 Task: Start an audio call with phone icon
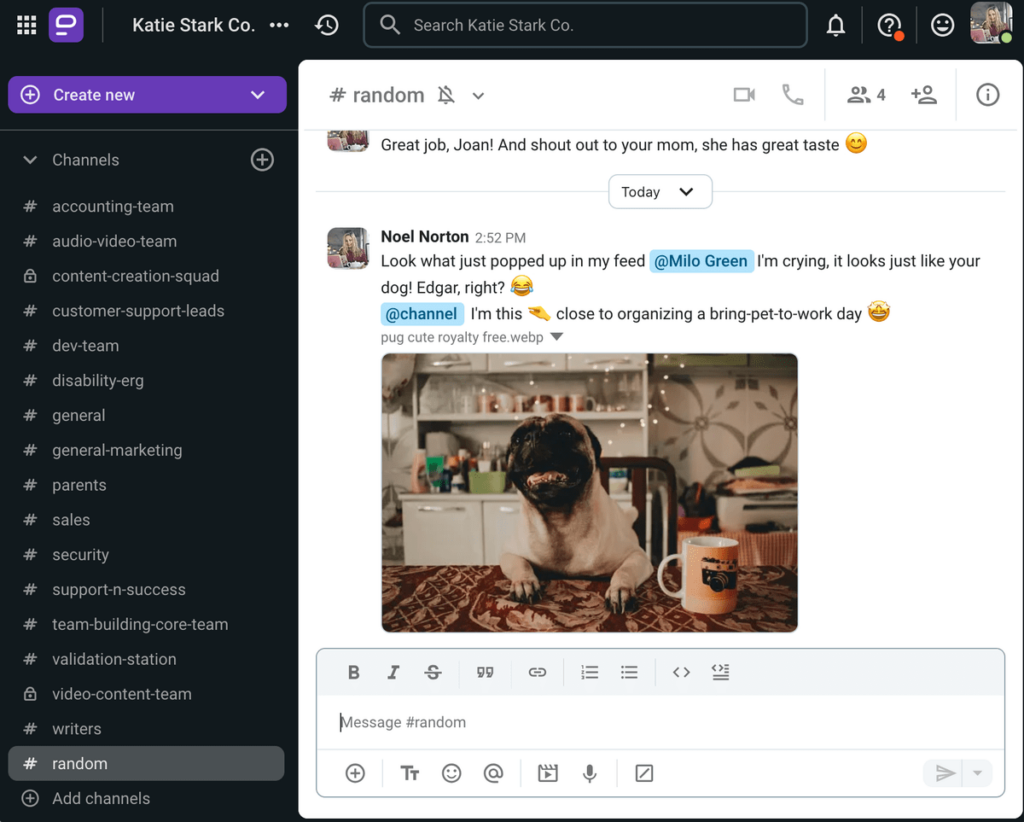793,95
